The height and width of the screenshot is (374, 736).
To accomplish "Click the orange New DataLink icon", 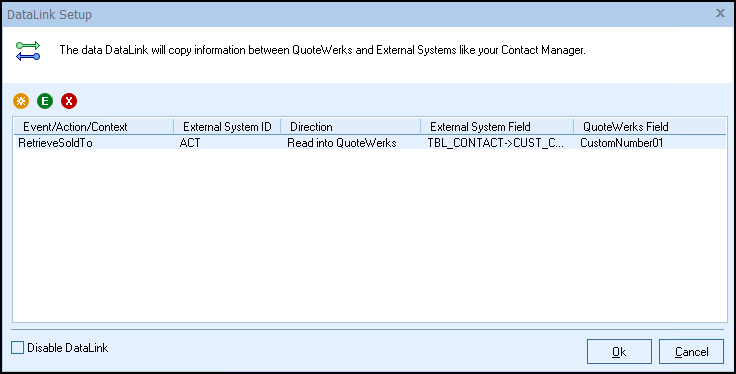I will (x=21, y=101).
